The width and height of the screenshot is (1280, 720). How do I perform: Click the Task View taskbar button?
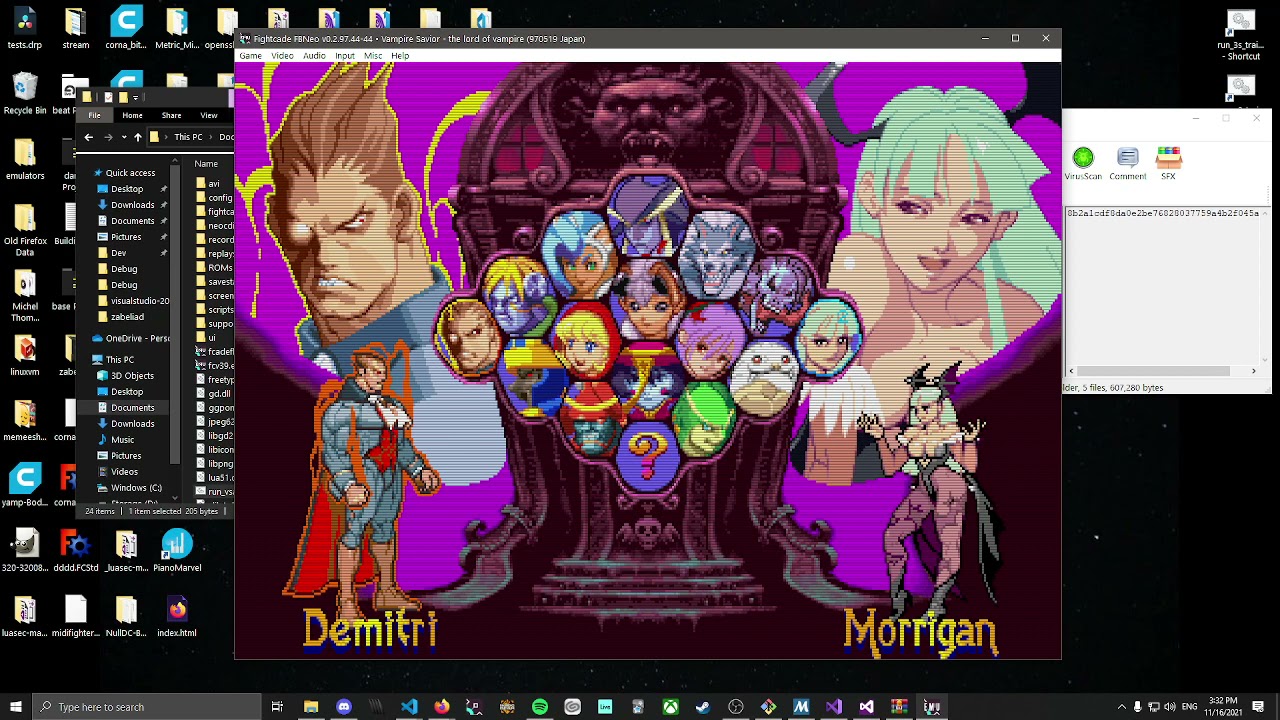pos(277,707)
